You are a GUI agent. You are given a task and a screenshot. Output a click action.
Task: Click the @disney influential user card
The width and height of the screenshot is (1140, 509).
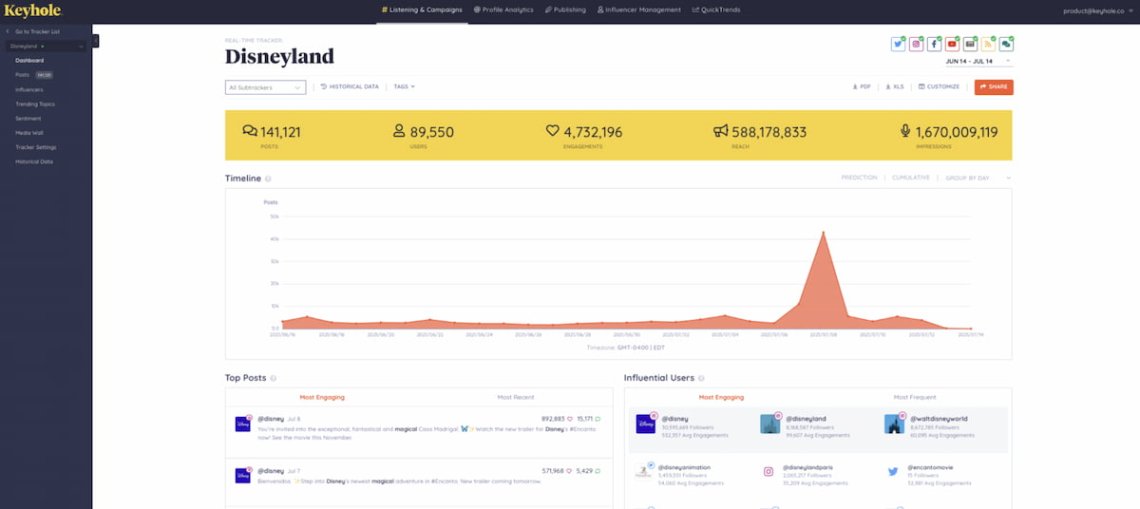coord(690,425)
